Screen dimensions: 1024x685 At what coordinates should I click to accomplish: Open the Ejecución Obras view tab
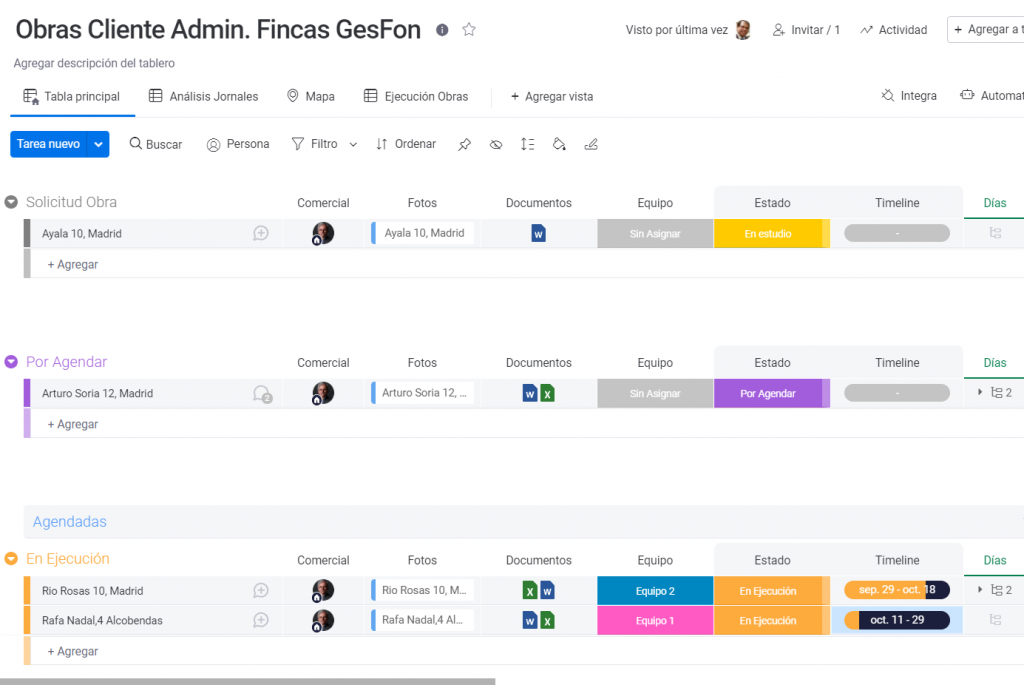pos(416,97)
